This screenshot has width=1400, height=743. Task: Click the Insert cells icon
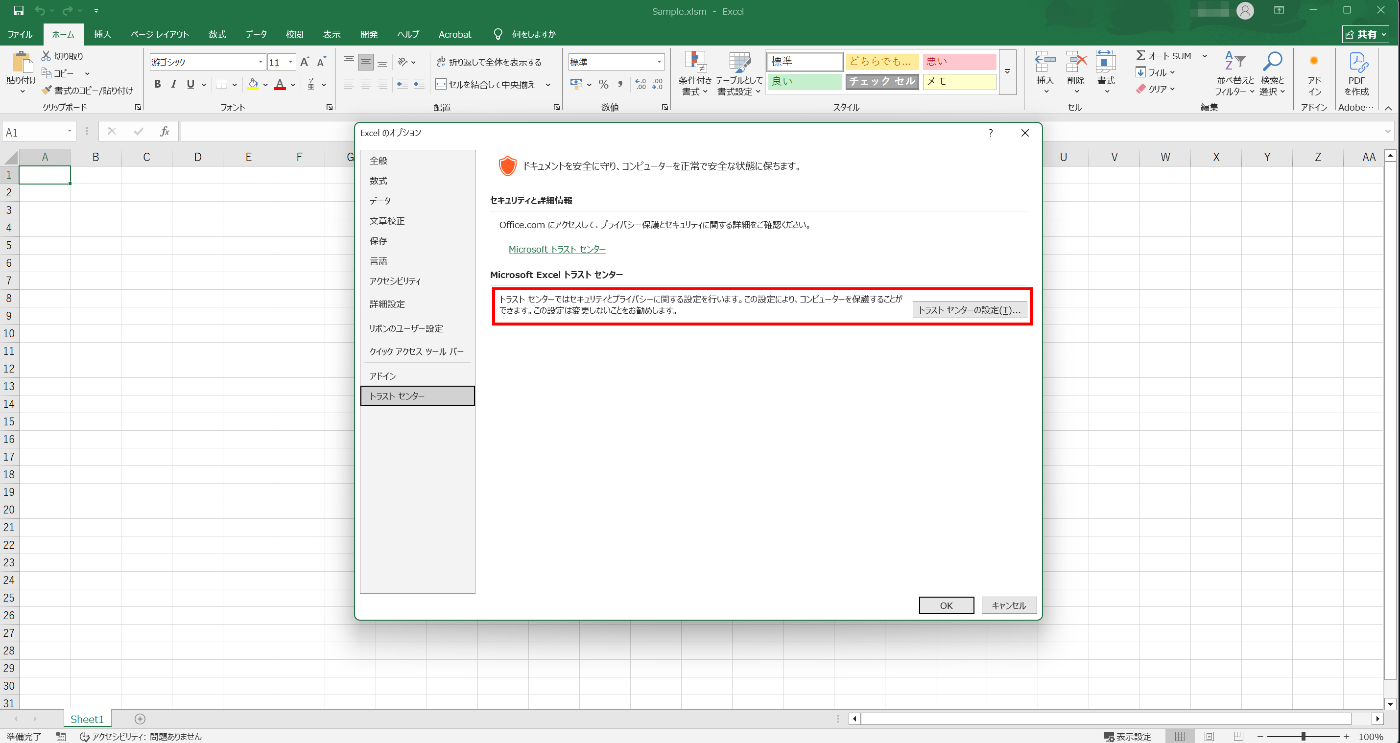(1045, 62)
